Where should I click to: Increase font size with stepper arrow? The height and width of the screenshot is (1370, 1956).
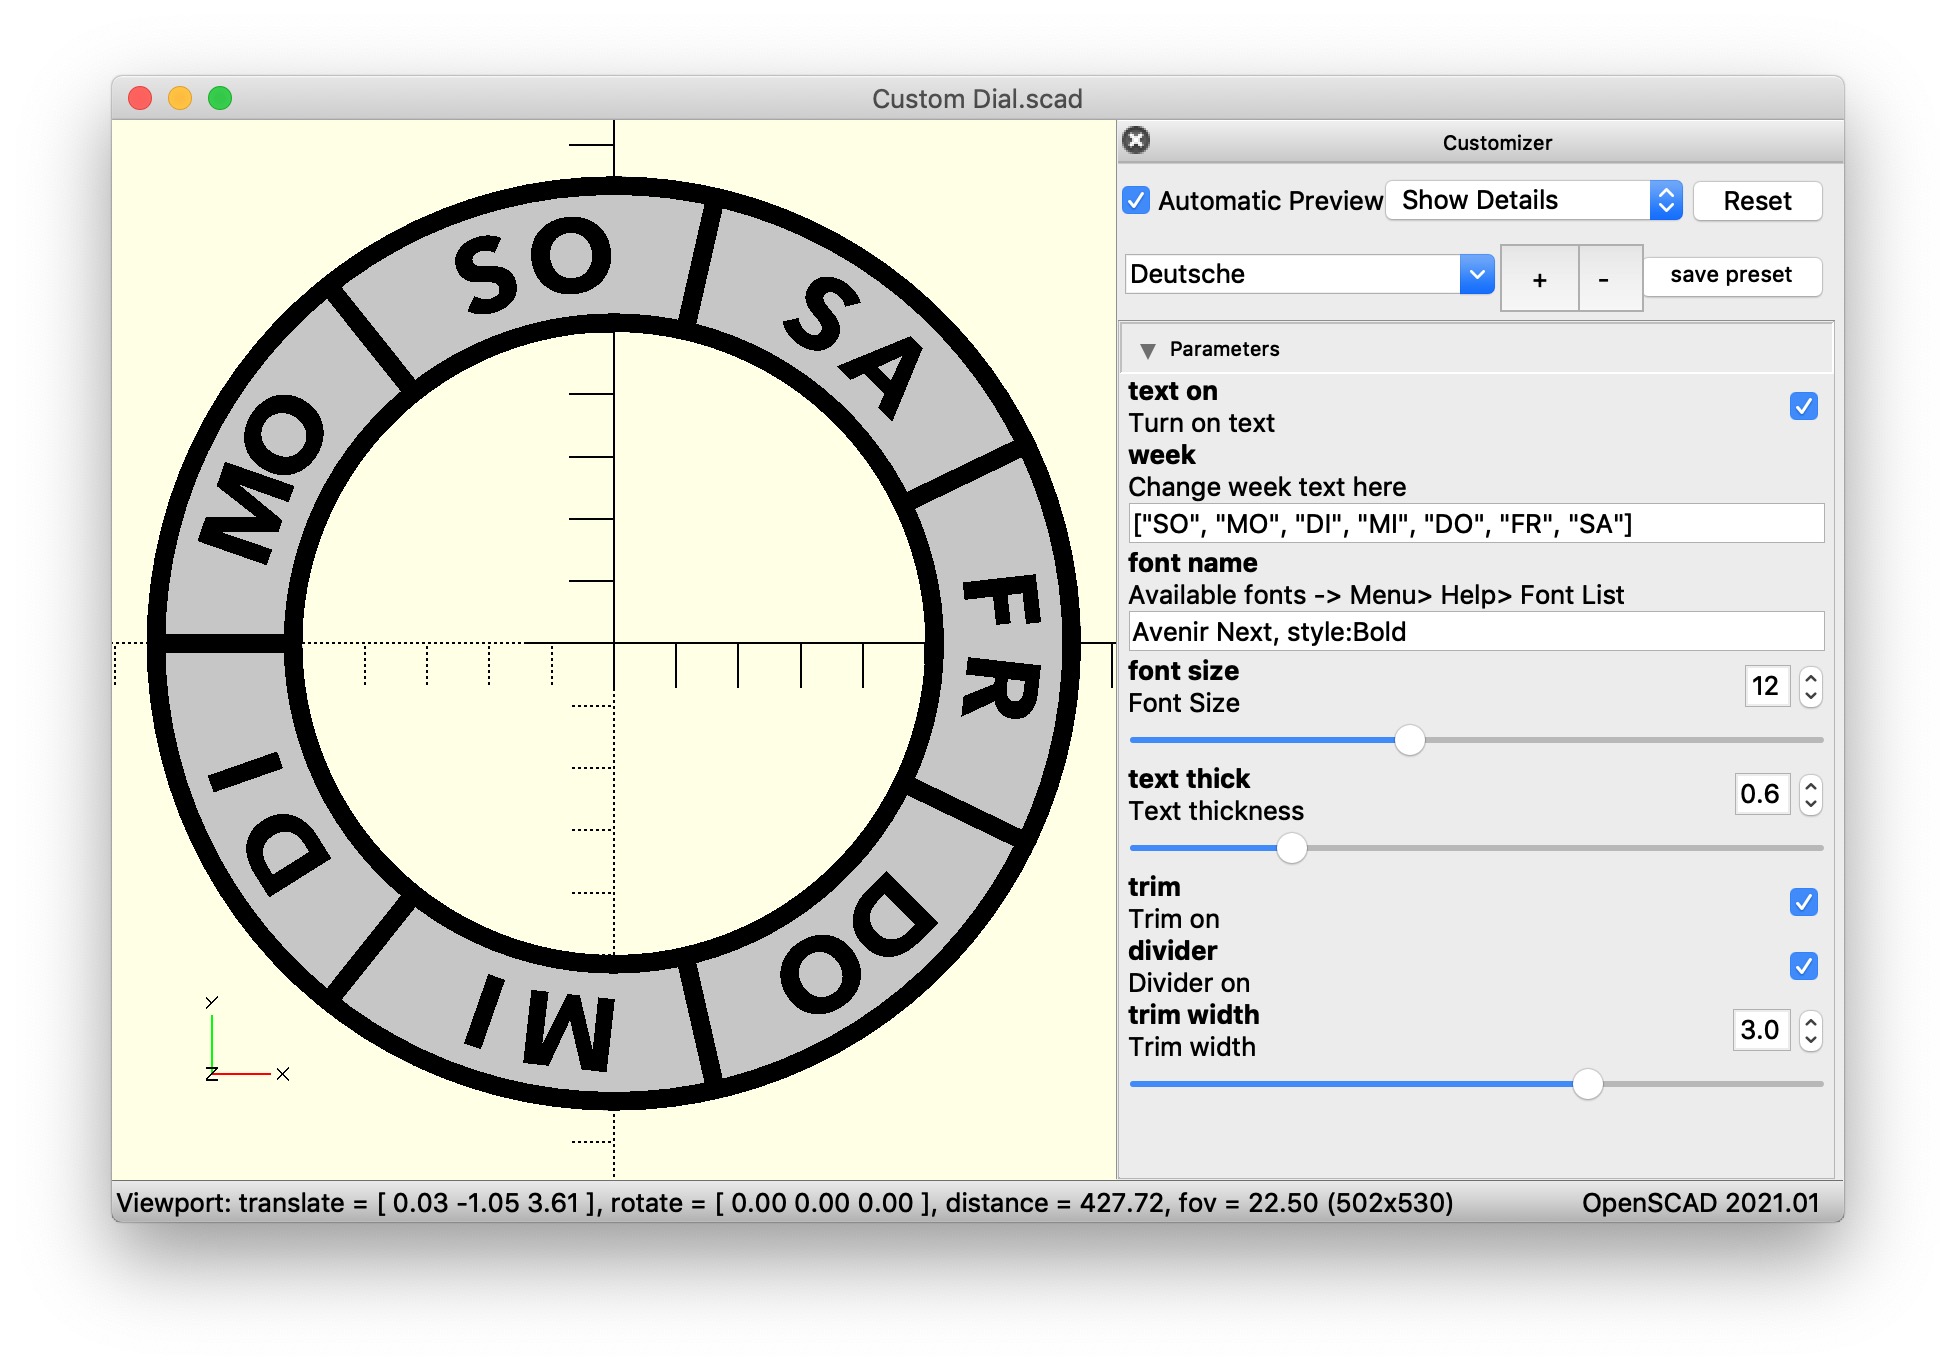[x=1811, y=677]
